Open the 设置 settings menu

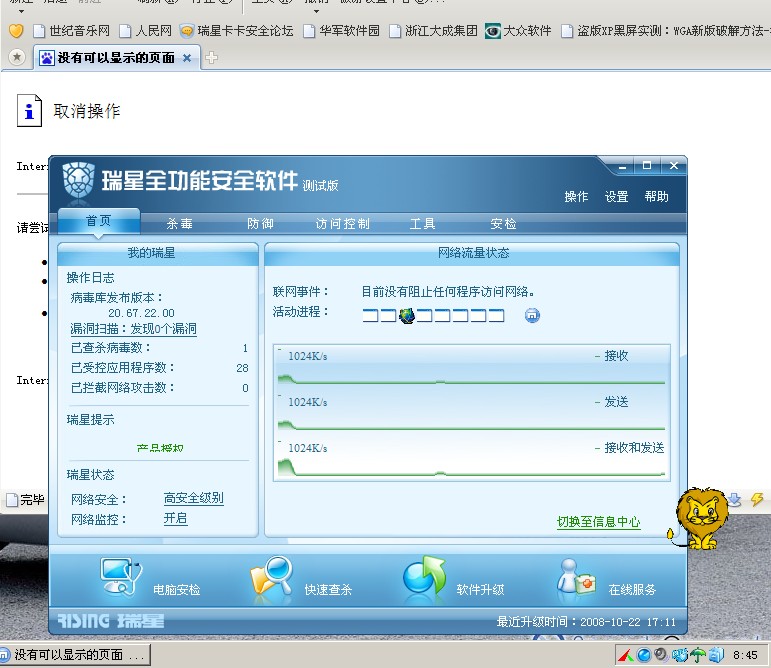point(616,197)
